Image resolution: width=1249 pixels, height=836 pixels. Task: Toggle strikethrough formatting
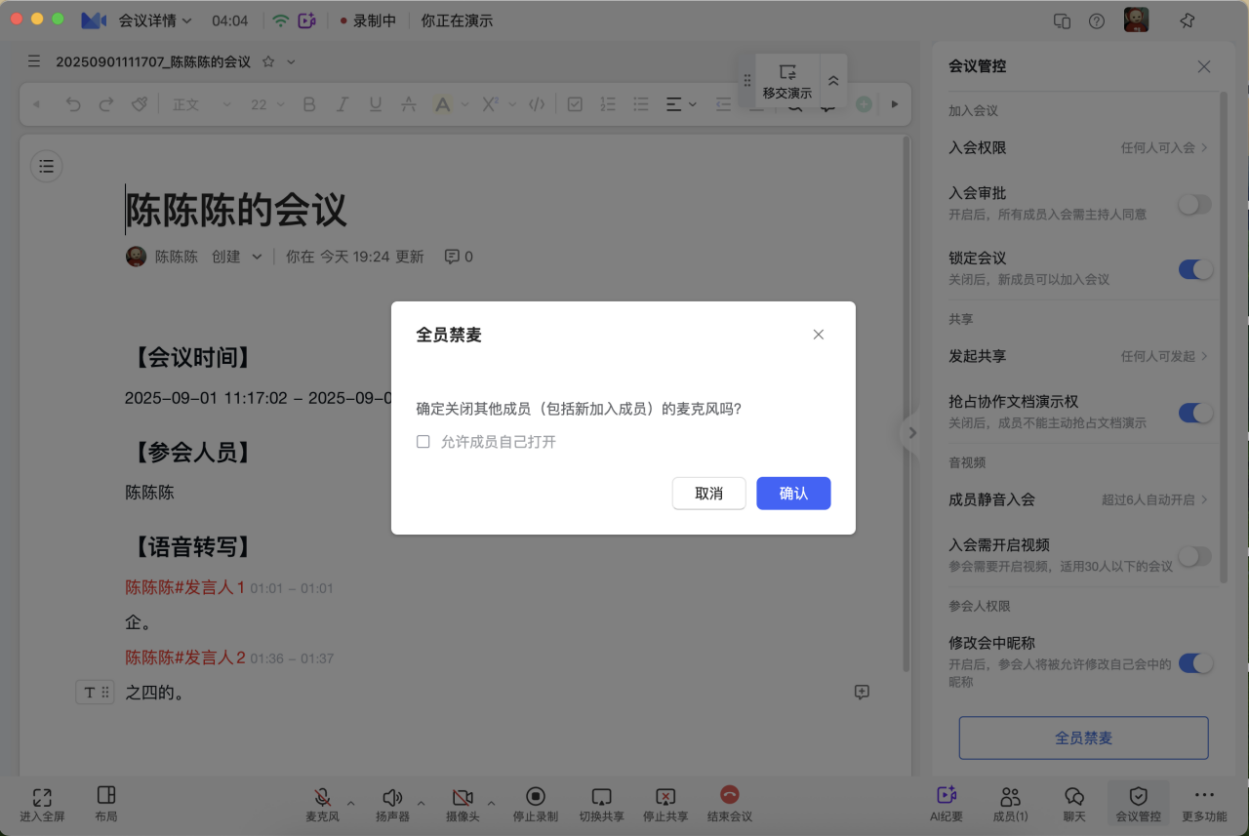click(408, 104)
